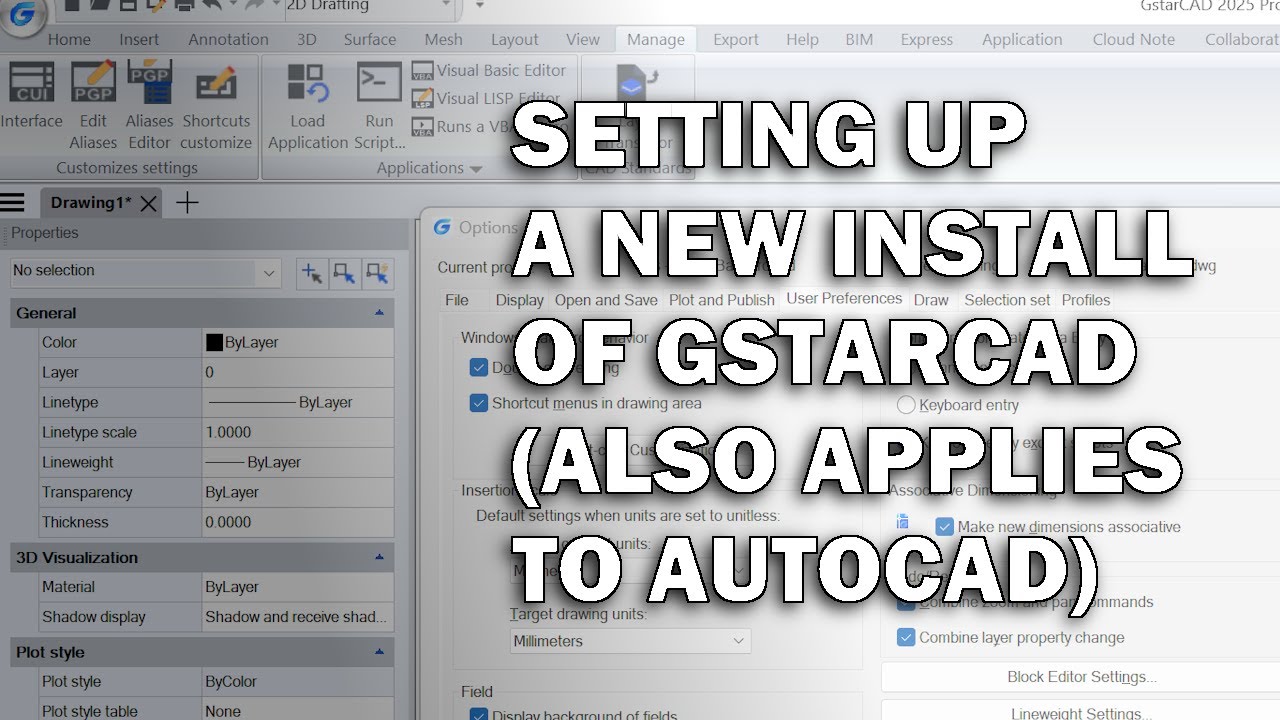Open the Interface (CUI) customization tool
This screenshot has width=1280, height=720.
[x=31, y=95]
